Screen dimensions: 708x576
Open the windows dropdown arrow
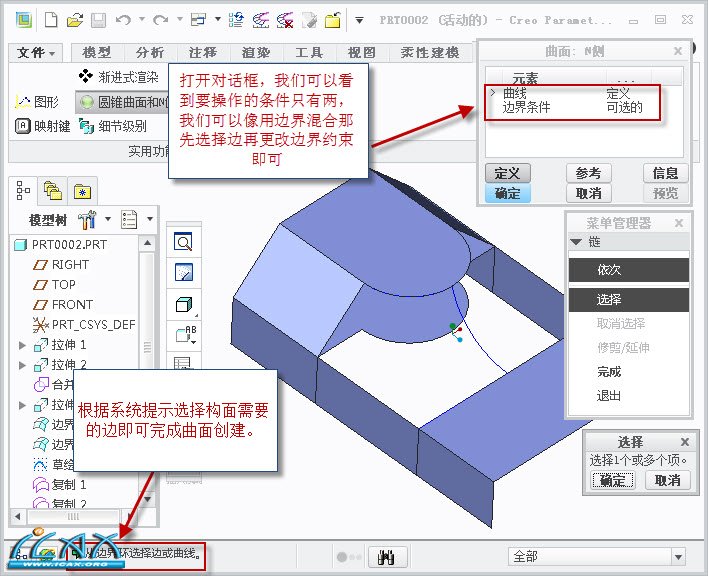tap(218, 19)
